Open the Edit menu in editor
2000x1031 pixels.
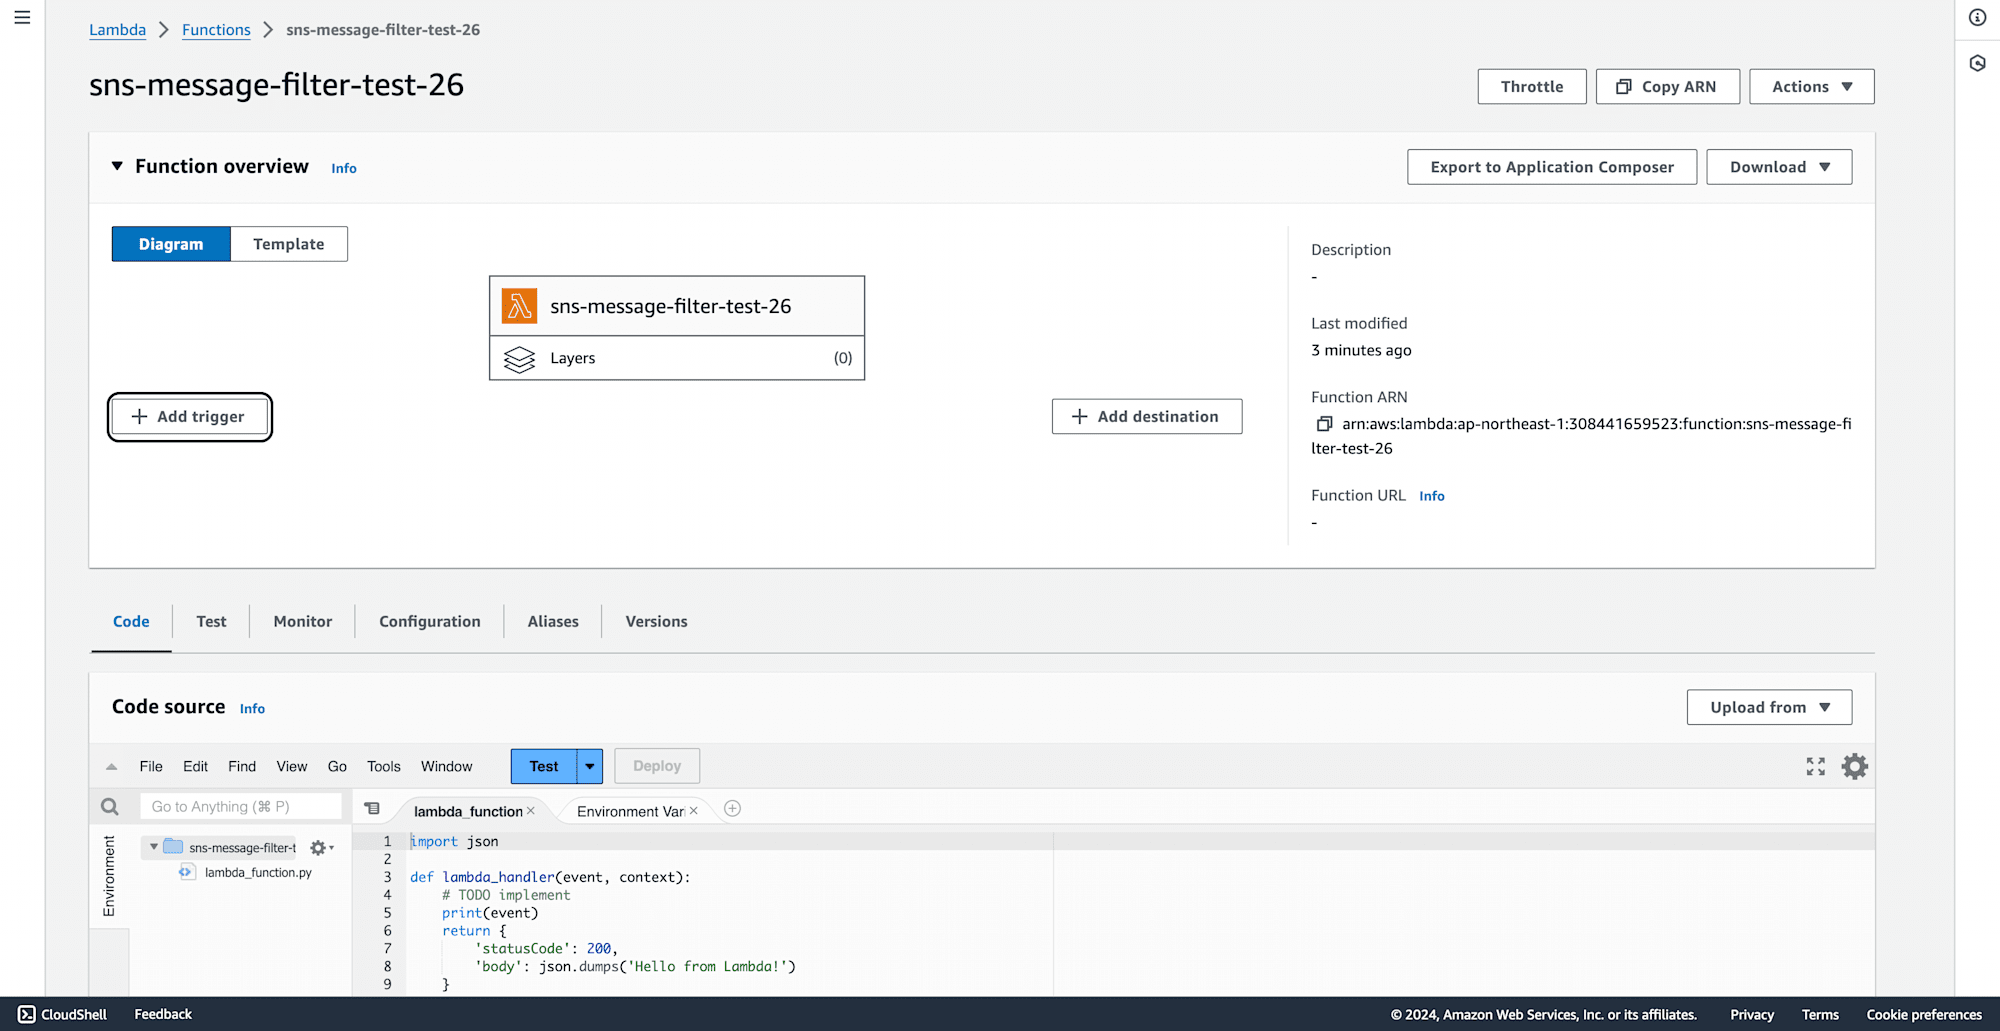pyautogui.click(x=195, y=766)
